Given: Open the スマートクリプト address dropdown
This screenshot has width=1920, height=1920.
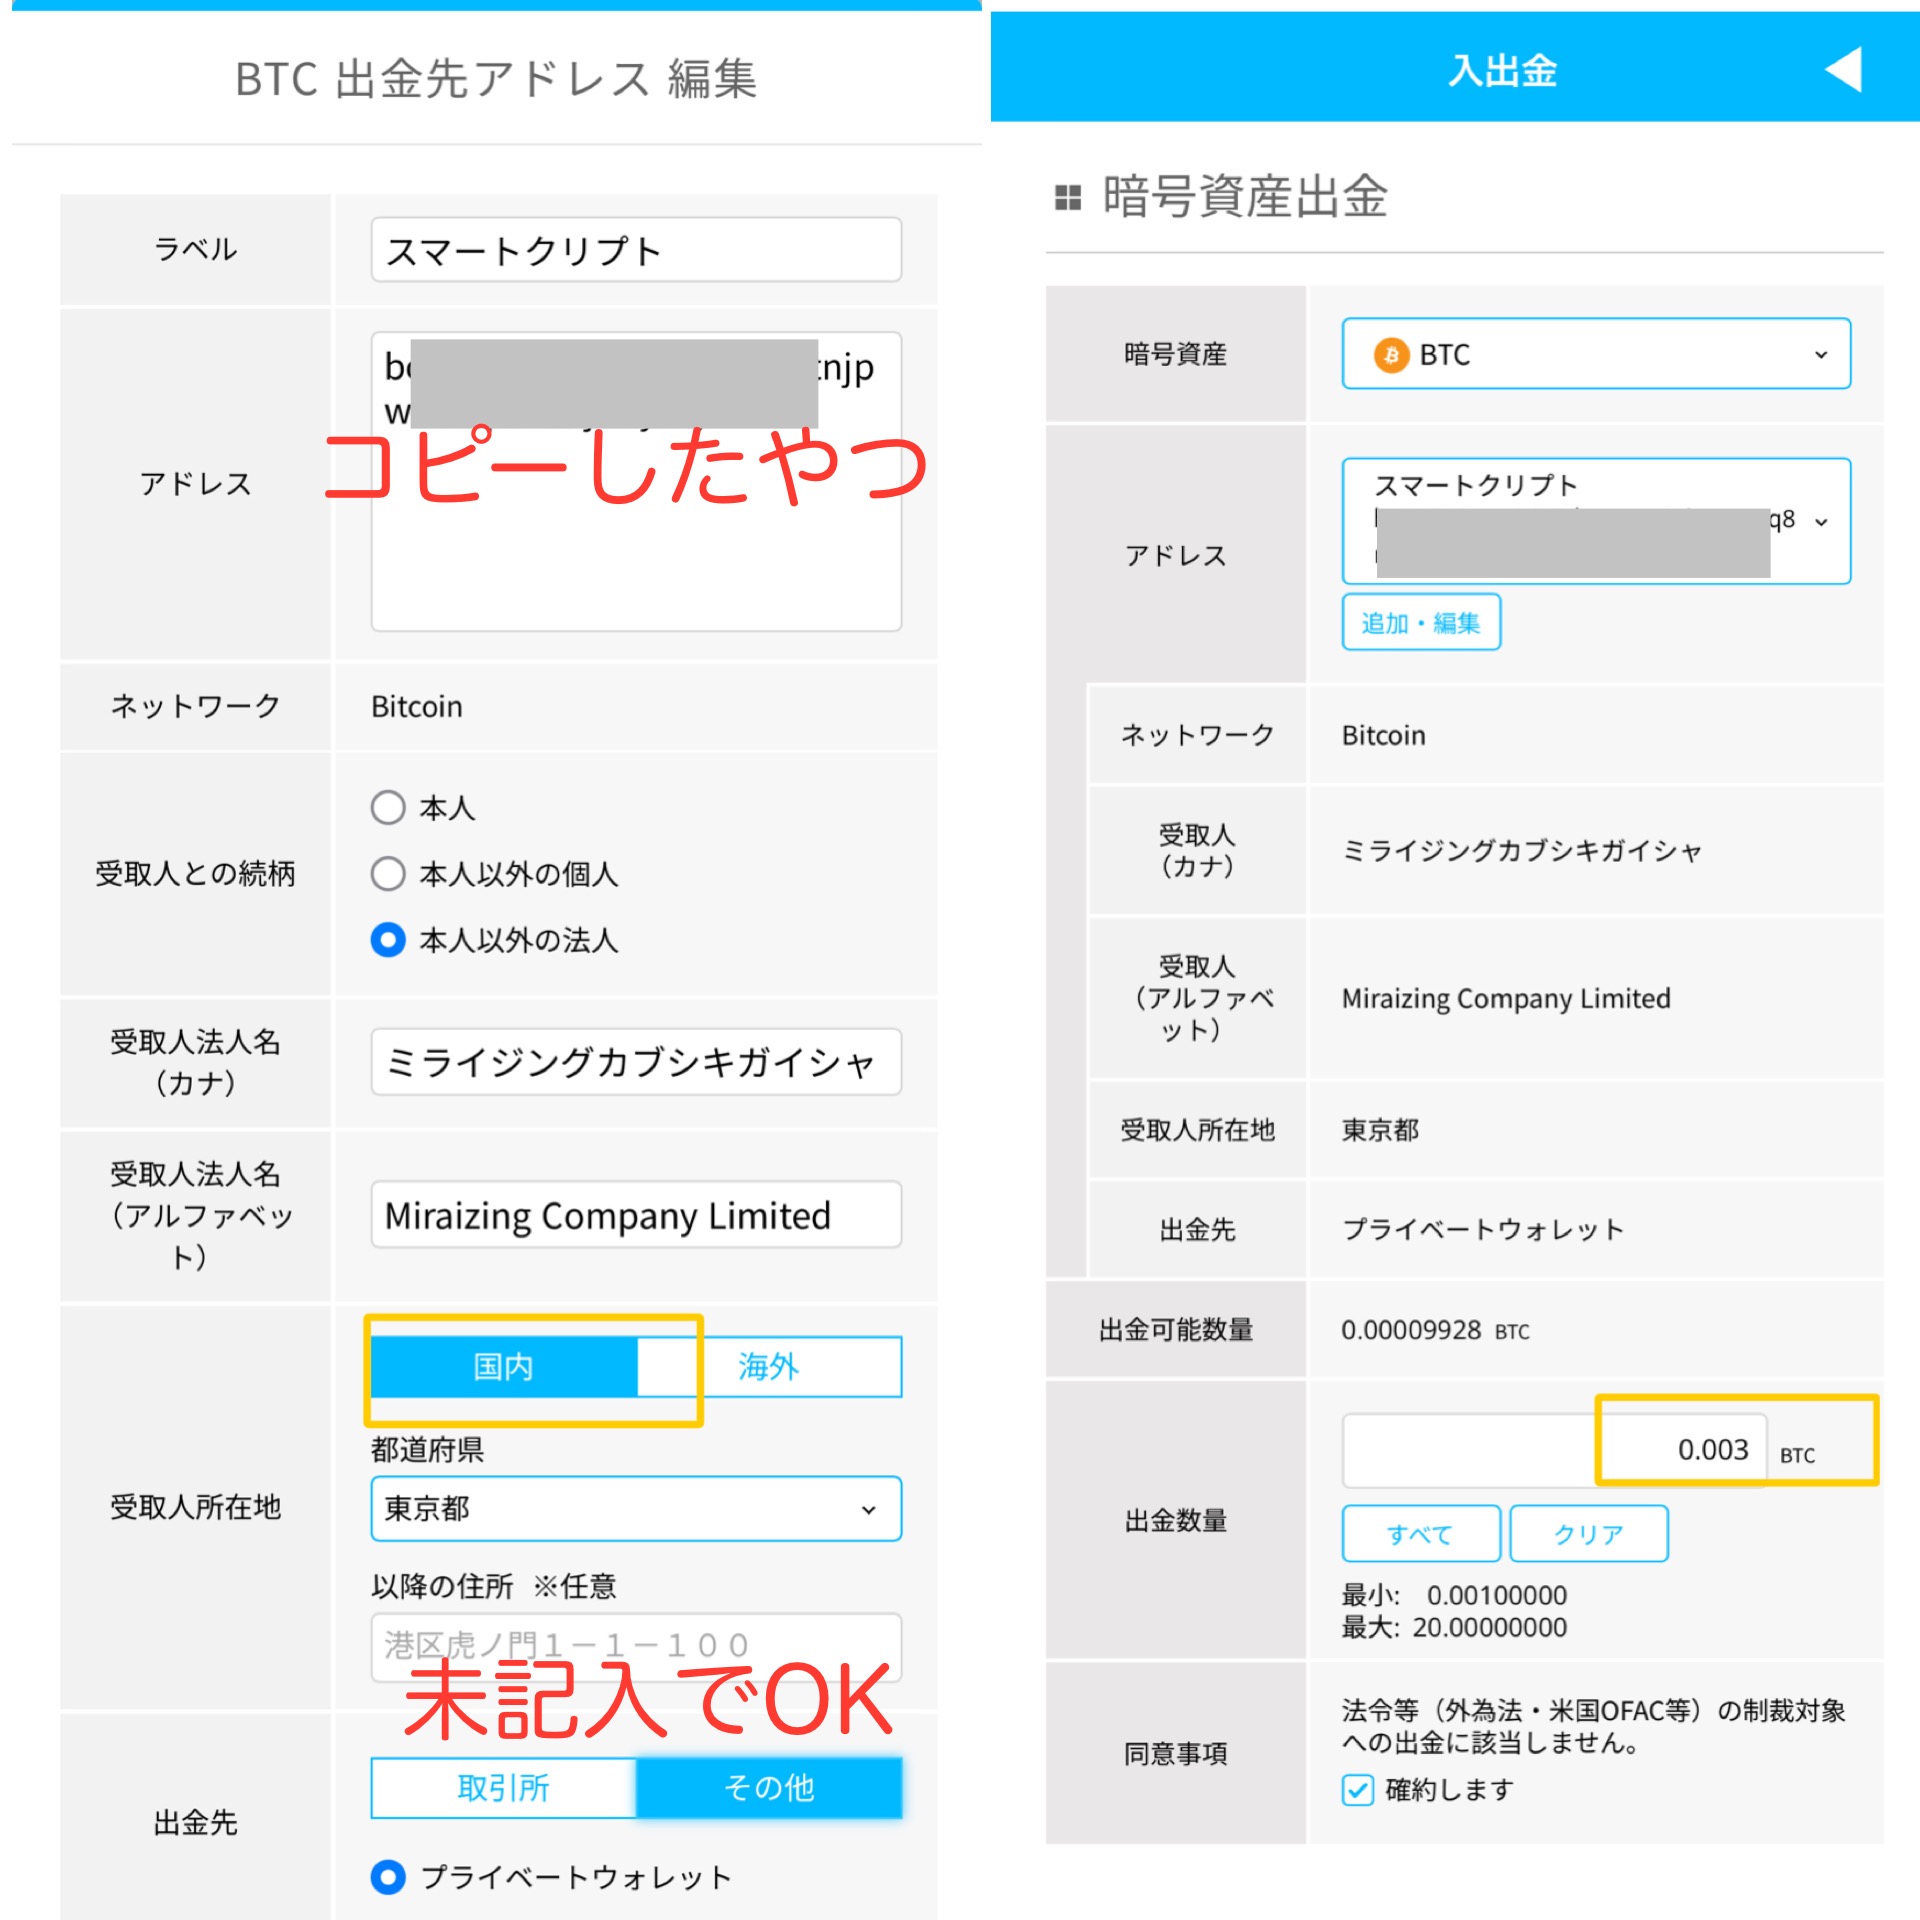Looking at the screenshot, I should (x=1596, y=521).
